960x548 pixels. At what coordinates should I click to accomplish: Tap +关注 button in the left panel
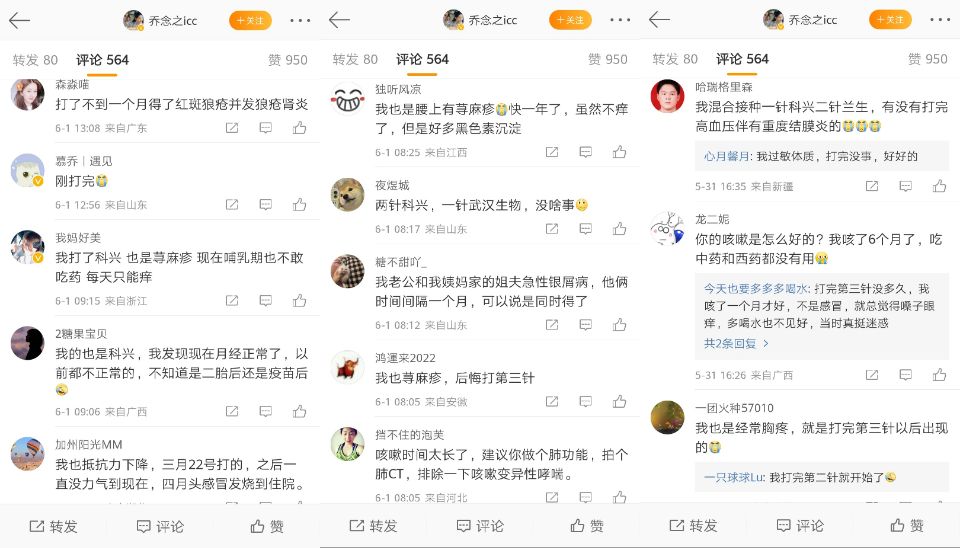tap(250, 21)
